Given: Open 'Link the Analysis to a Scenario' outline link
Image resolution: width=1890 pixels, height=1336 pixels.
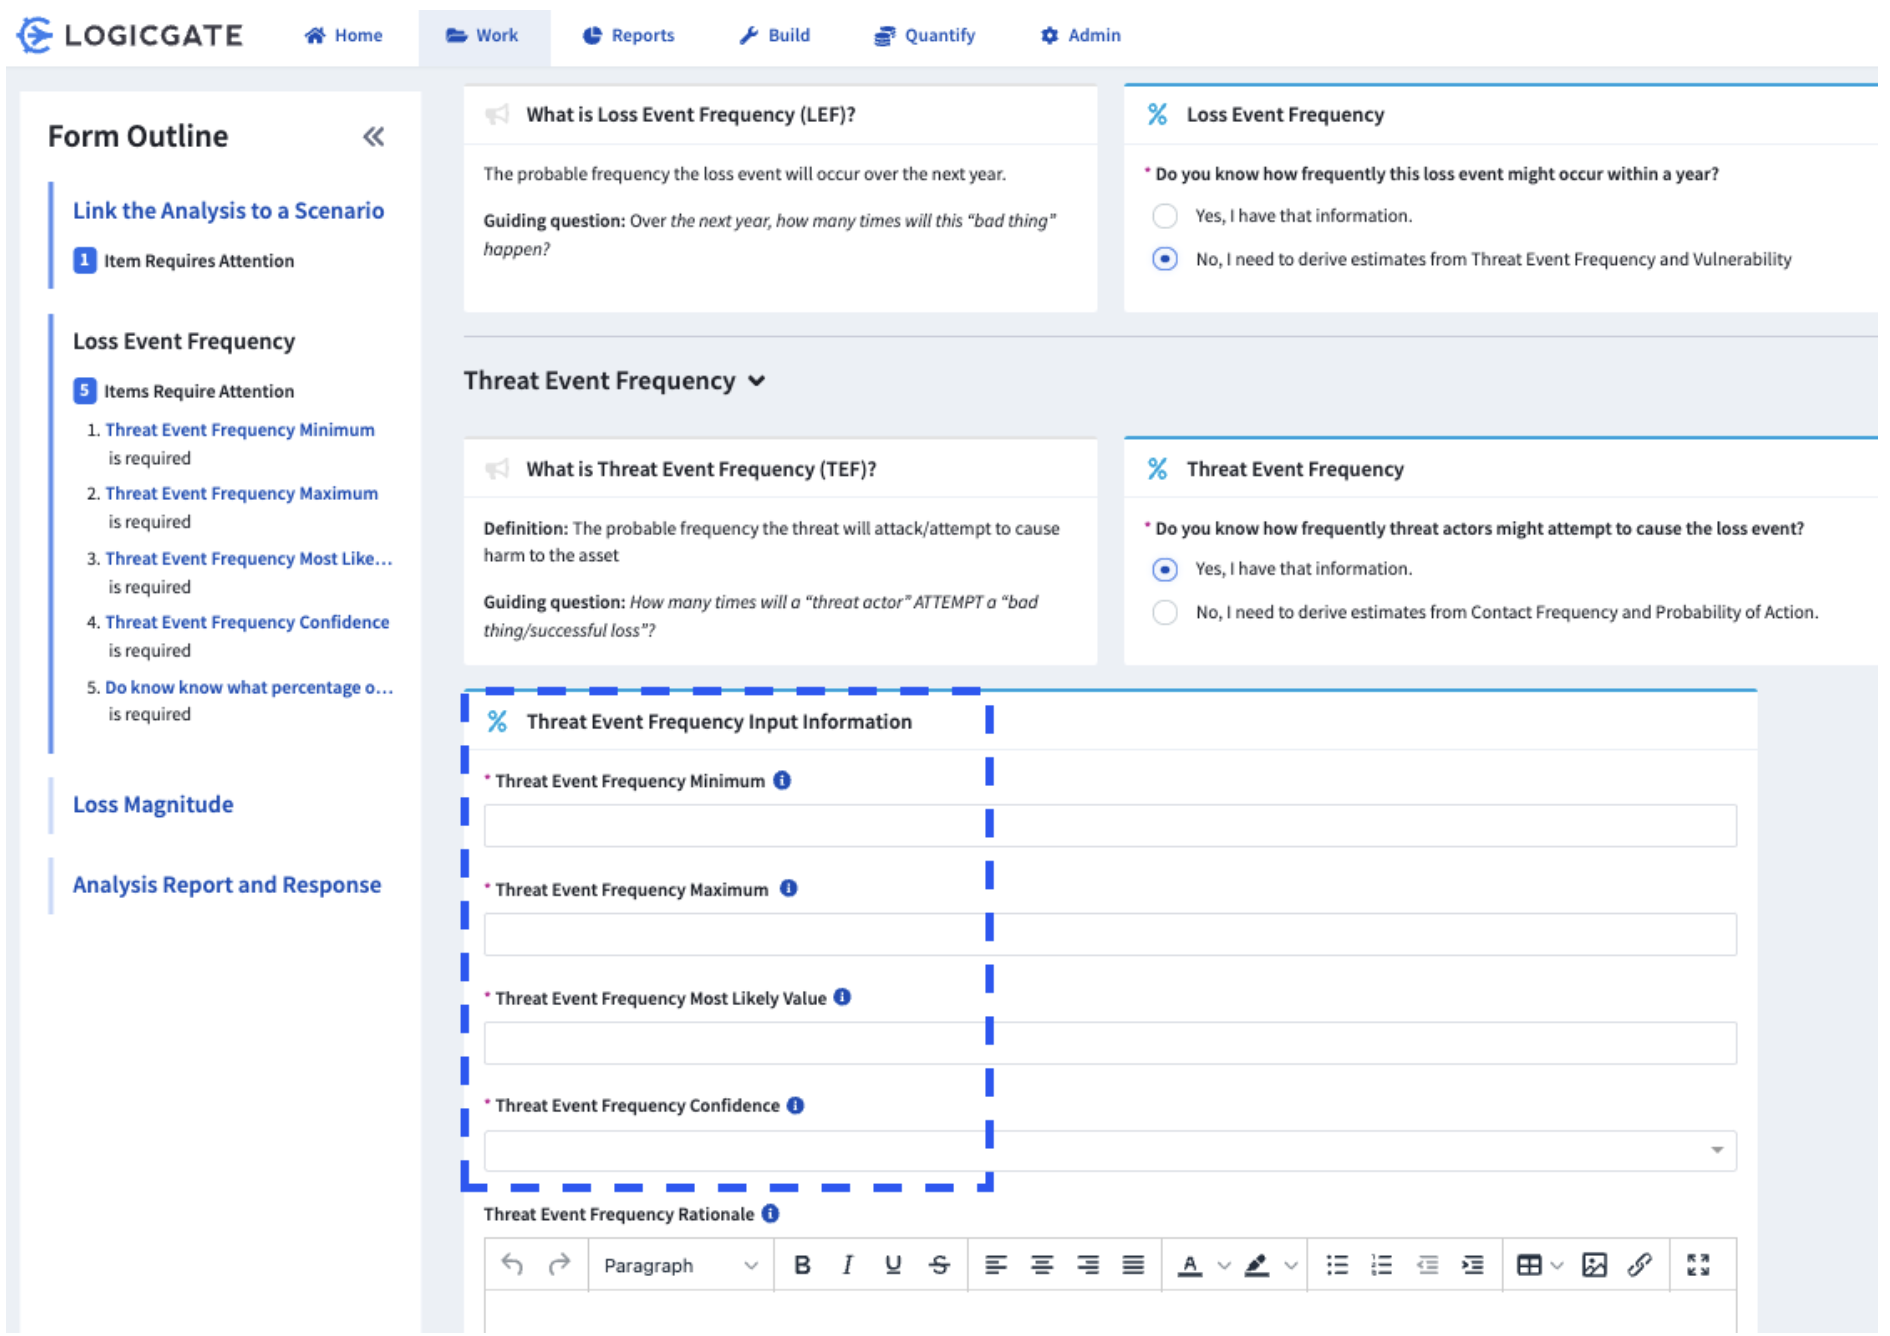Looking at the screenshot, I should [228, 211].
